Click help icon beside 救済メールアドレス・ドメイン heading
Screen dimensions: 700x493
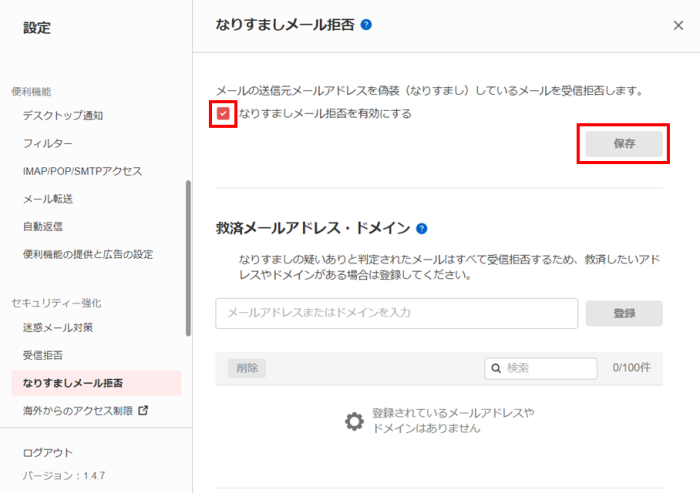click(422, 228)
